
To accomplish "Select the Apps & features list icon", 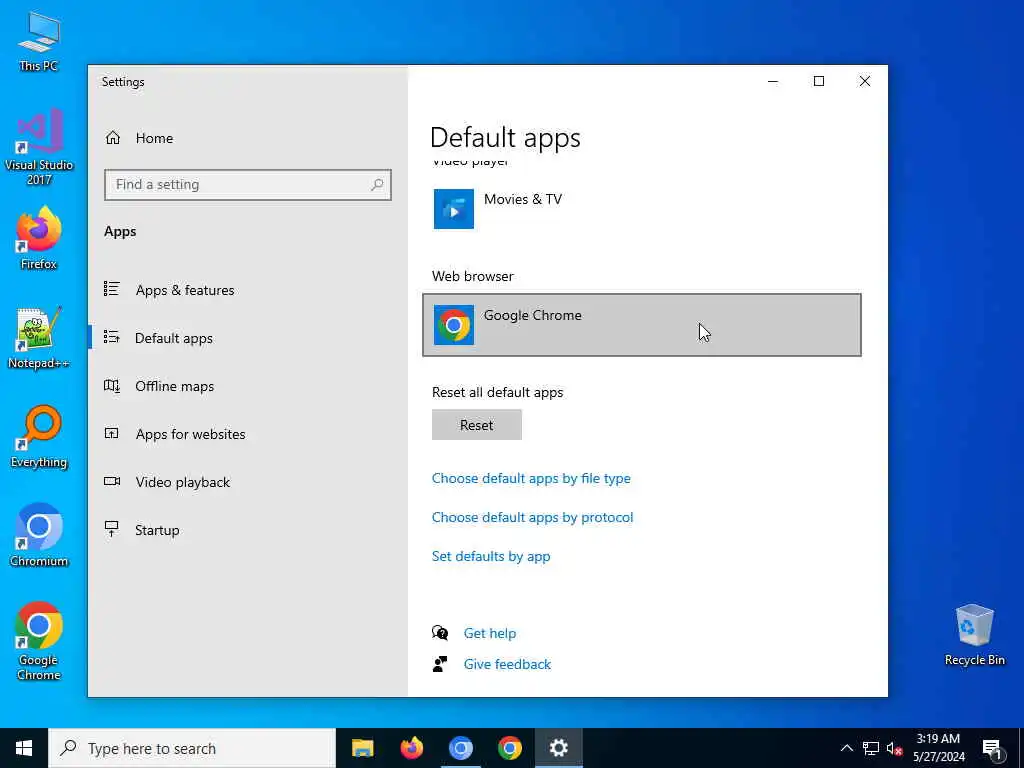I will pos(112,289).
